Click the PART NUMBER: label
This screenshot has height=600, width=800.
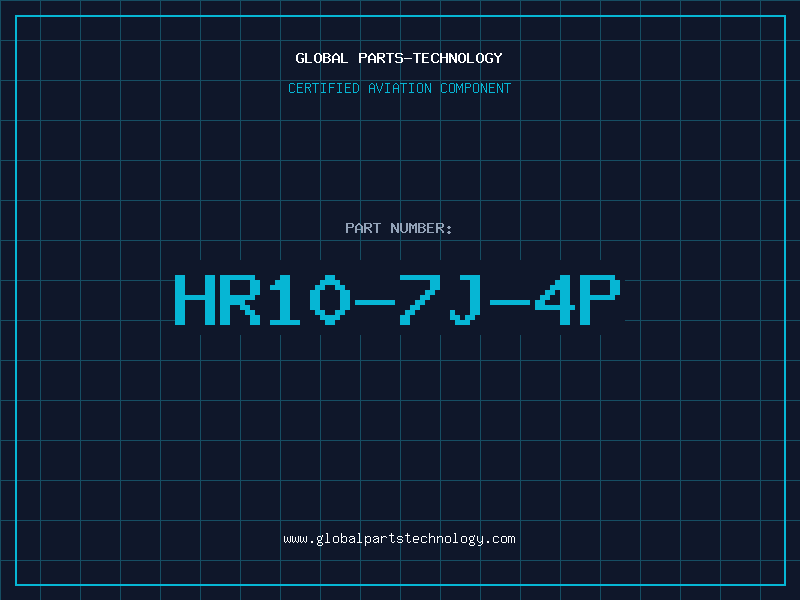tap(398, 228)
